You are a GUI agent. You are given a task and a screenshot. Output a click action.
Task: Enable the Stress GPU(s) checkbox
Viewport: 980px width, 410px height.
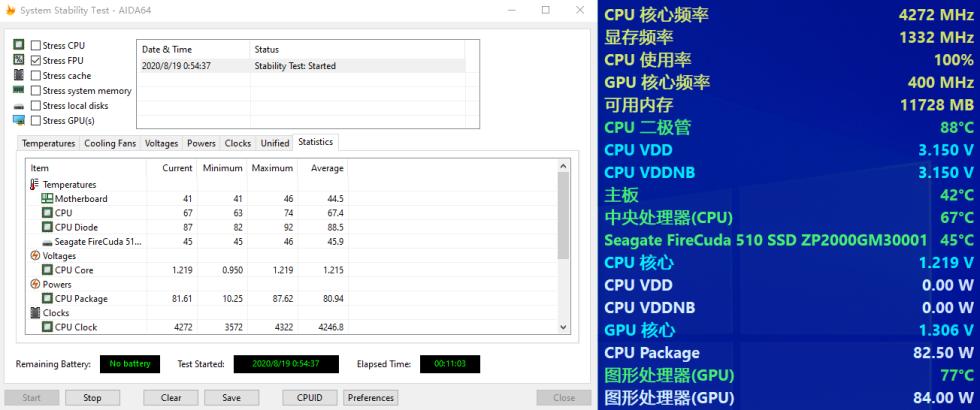click(36, 121)
